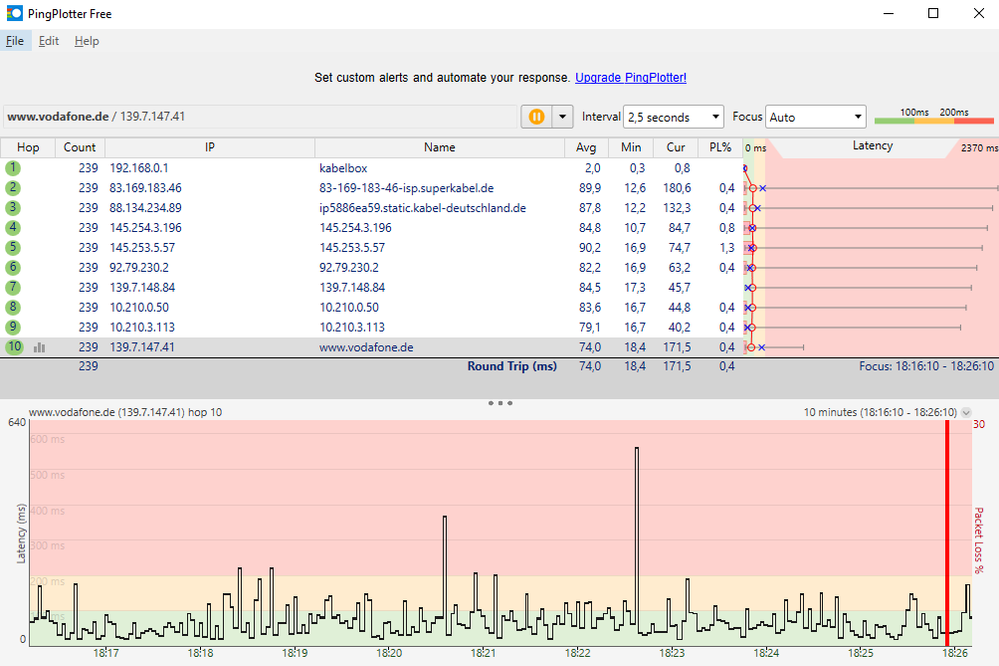Expand the 10 minutes timeframe chevron
The height and width of the screenshot is (666, 999).
click(x=966, y=412)
